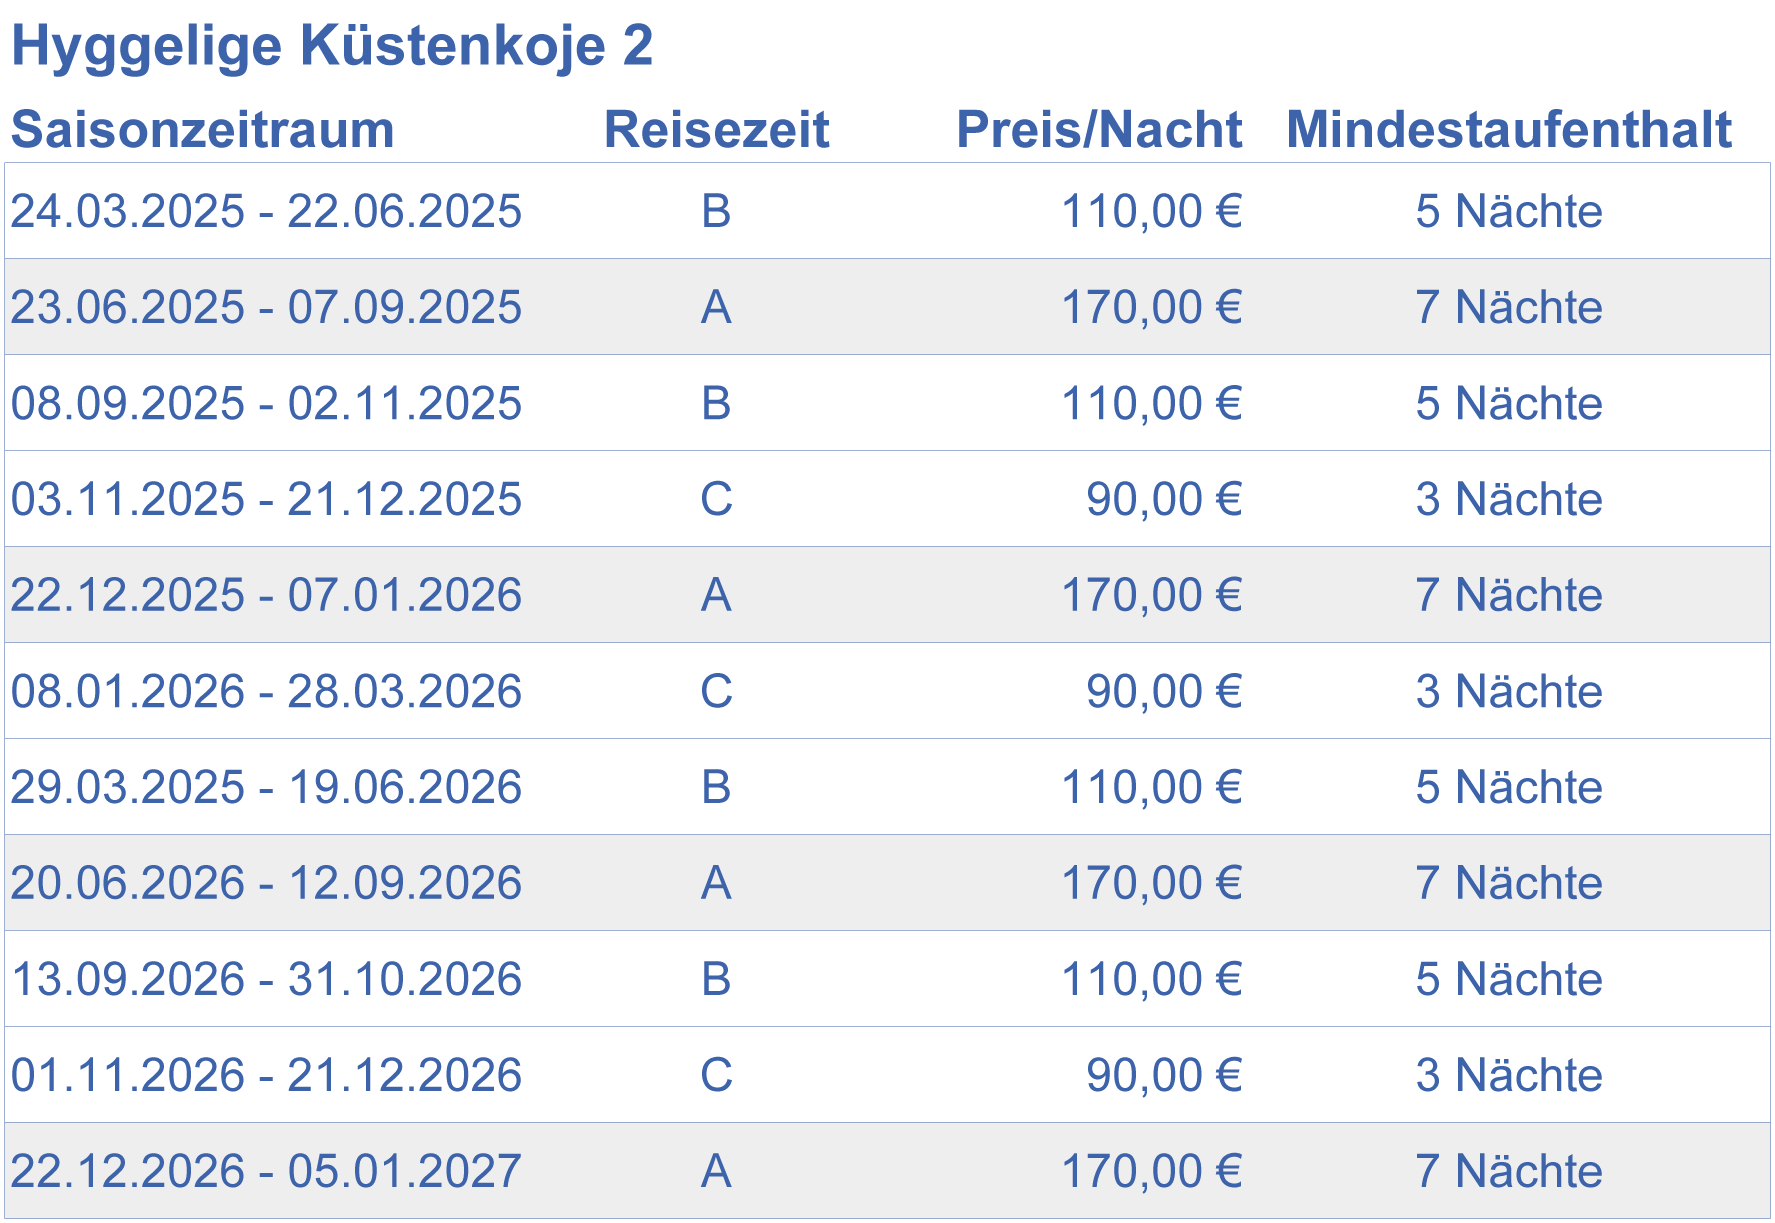
Task: Click travel time A in the last row
Action: [x=716, y=1171]
